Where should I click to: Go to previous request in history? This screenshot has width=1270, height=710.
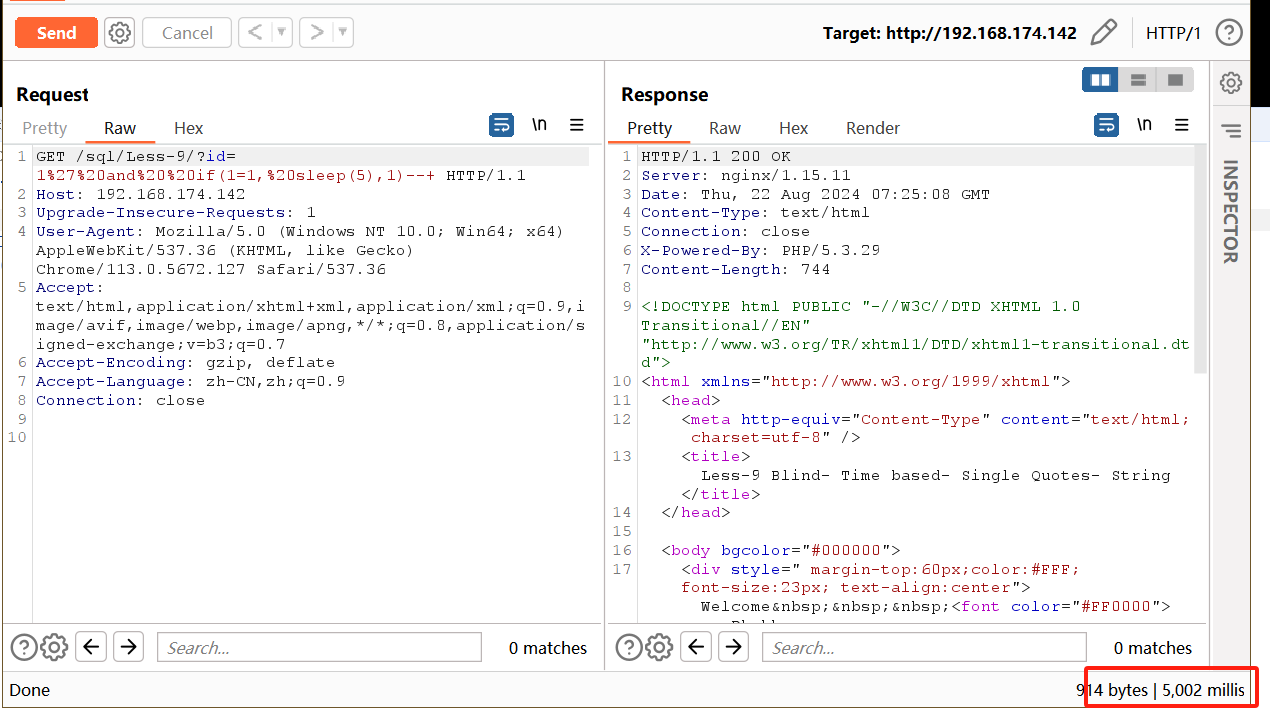[255, 33]
